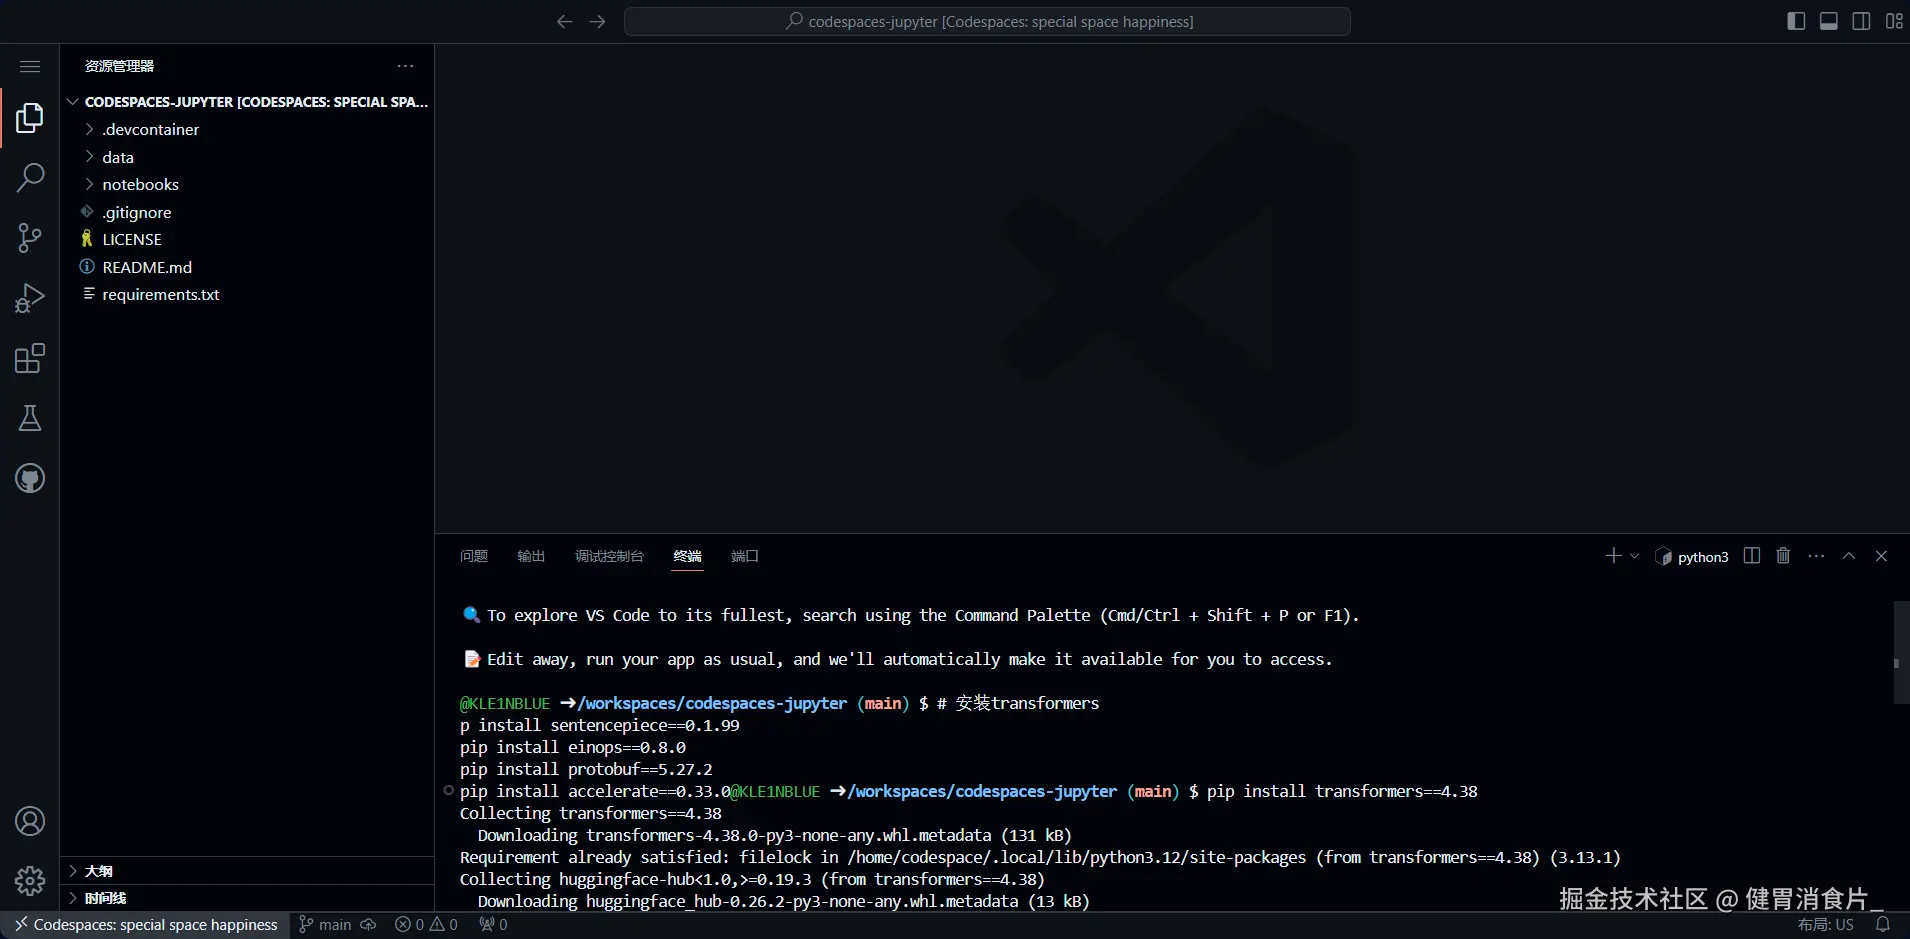1910x939 pixels.
Task: Go back with the left arrow
Action: click(565, 21)
